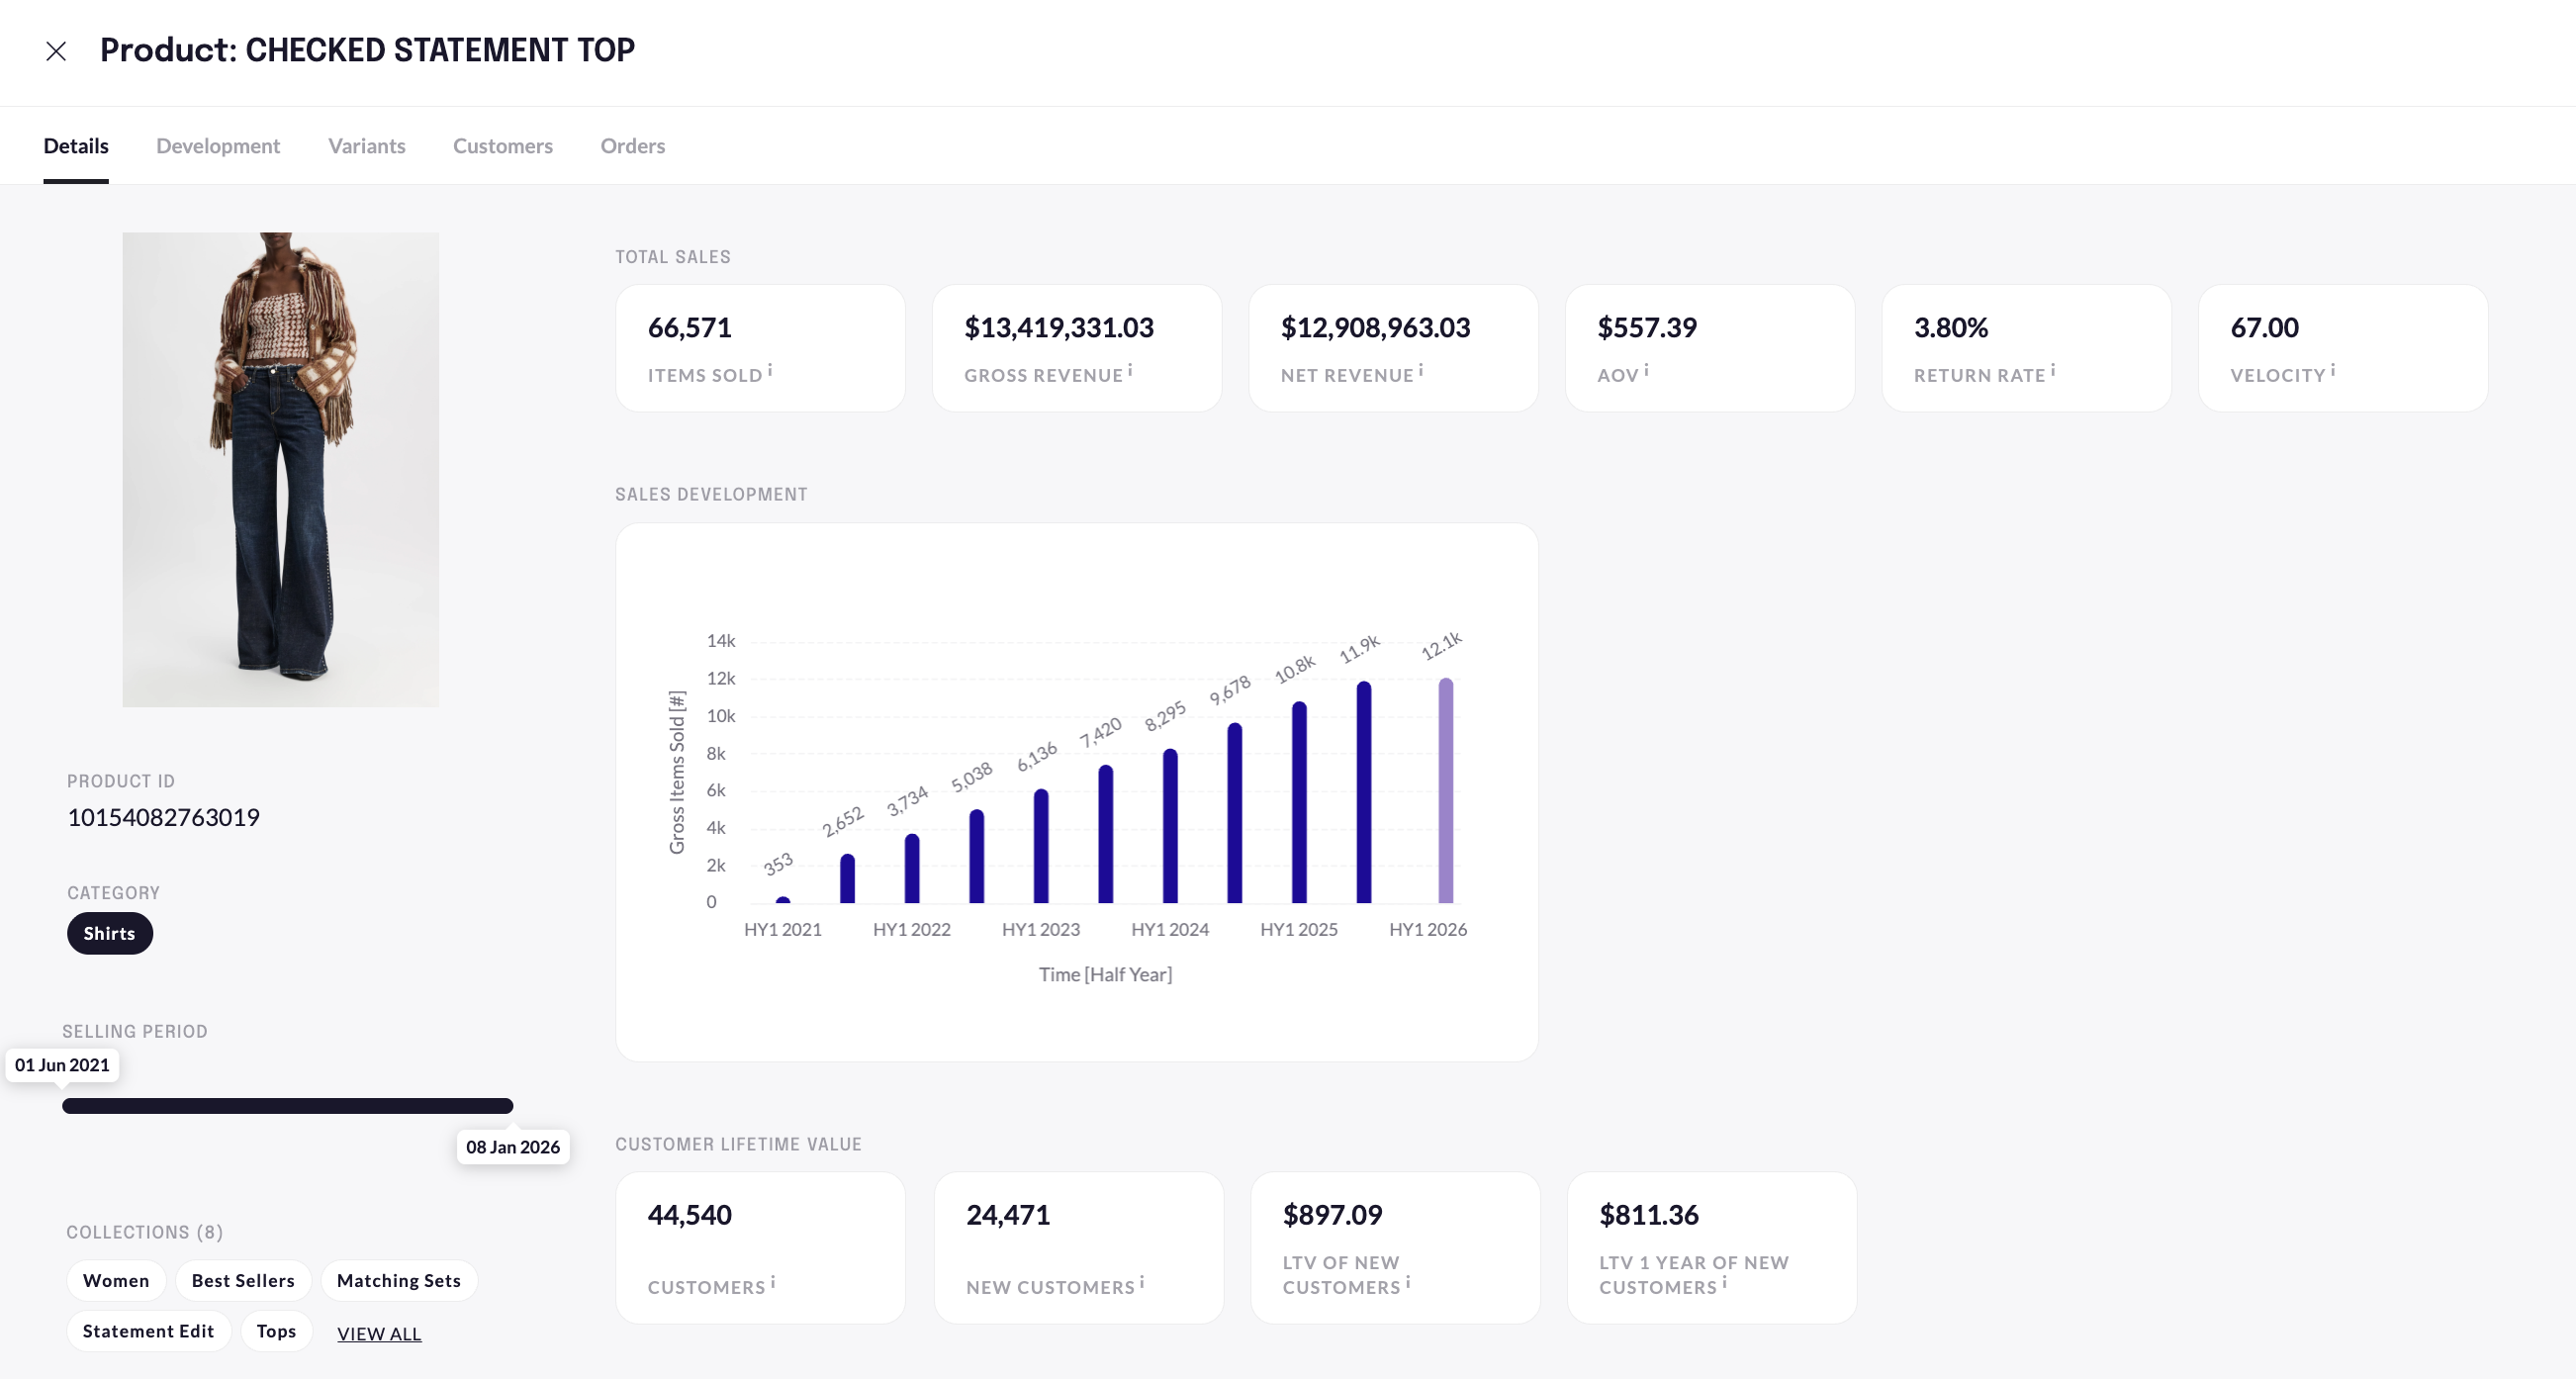Click the product model image
The image size is (2576, 1379).
[x=280, y=470]
